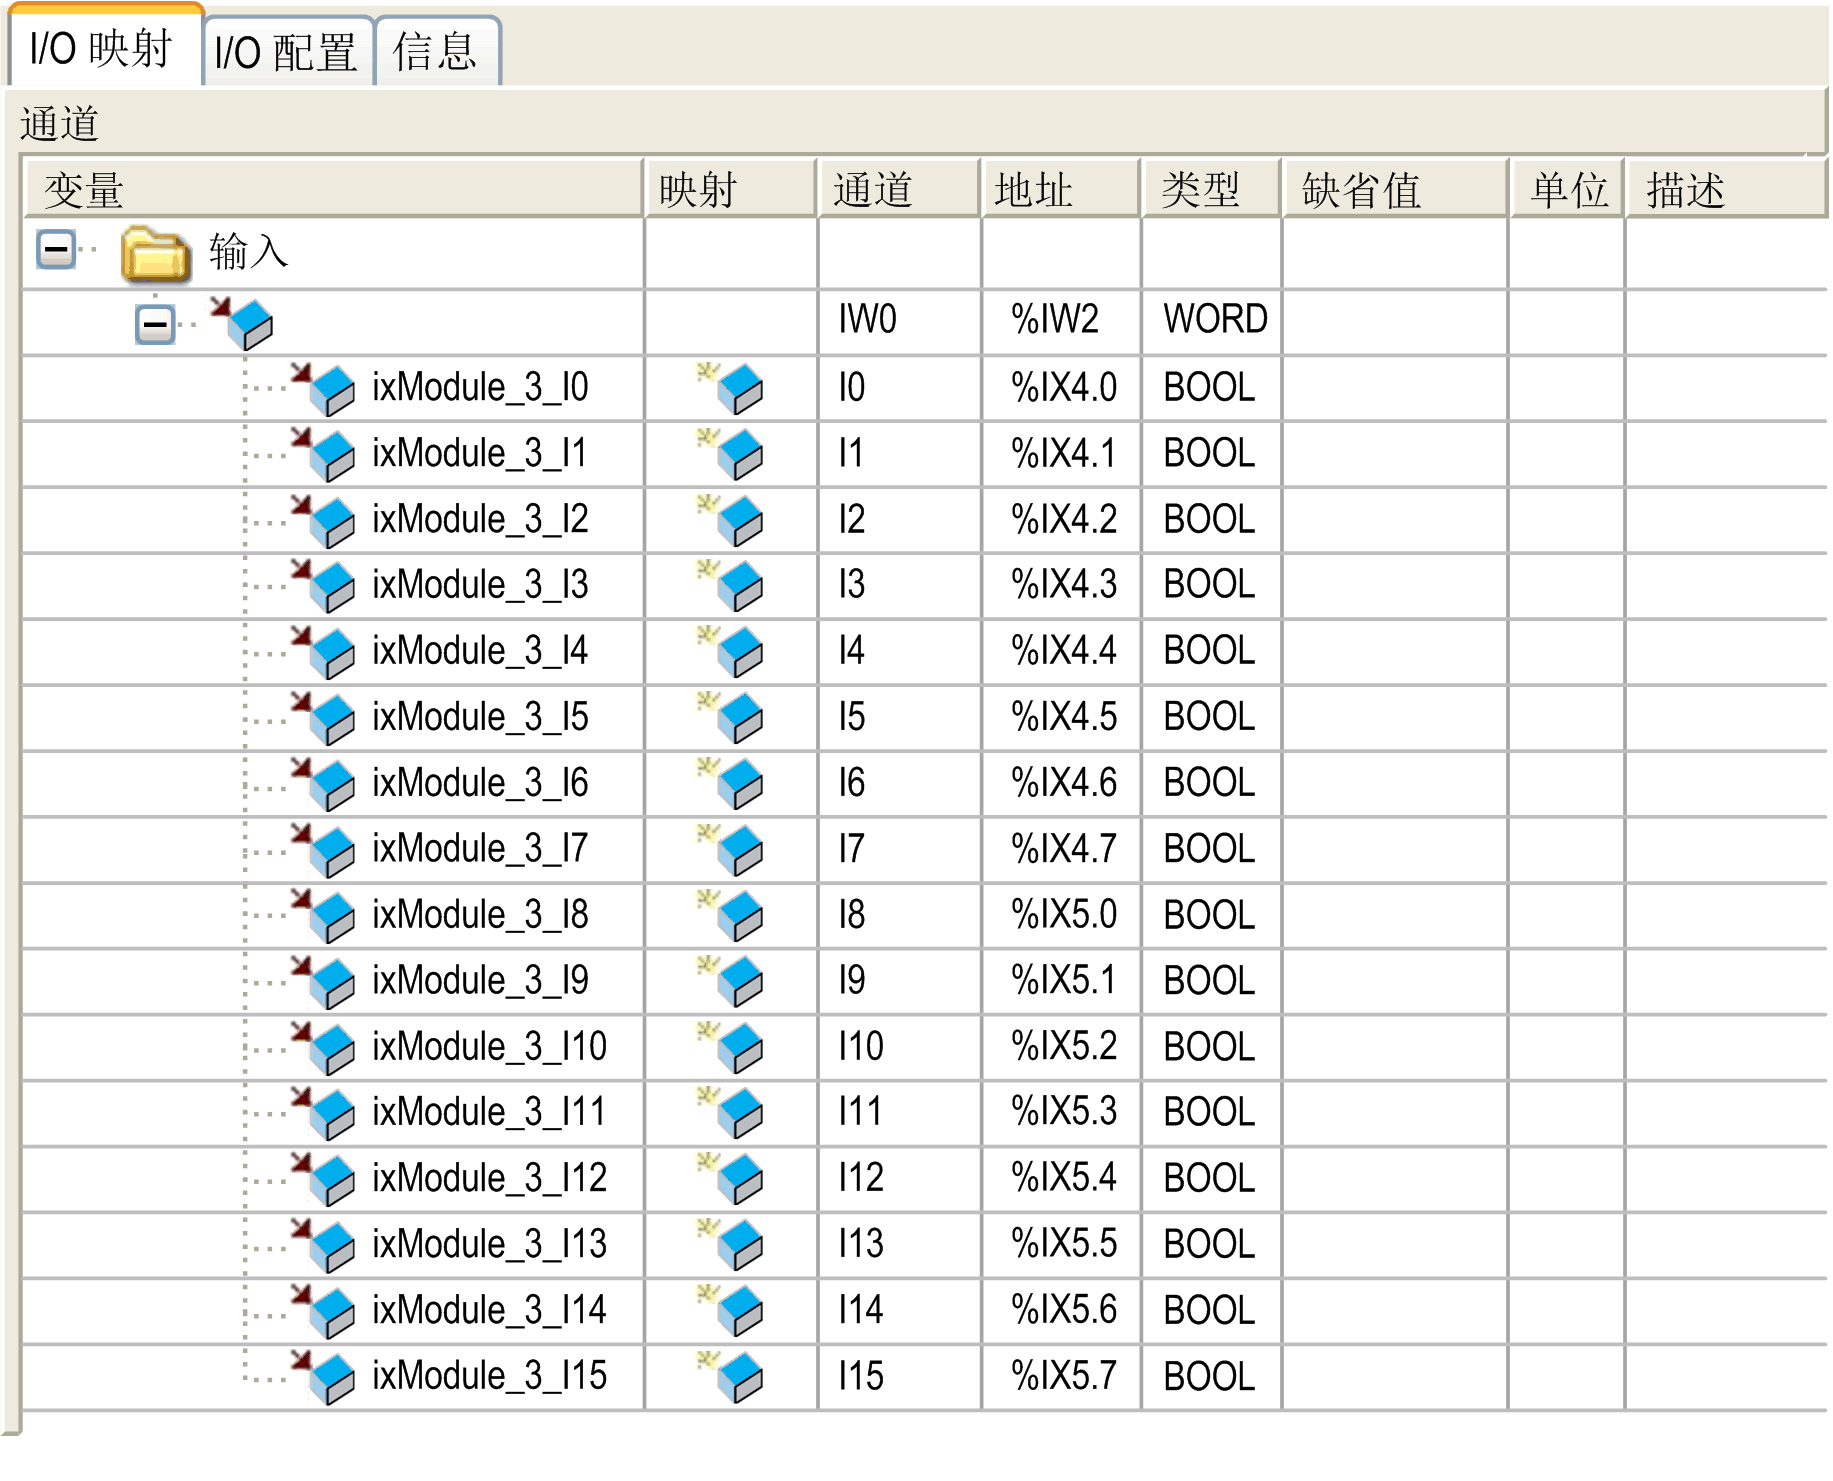Click the input channel icon beside ixModule_3_I3
1833x1481 pixels.
324,585
